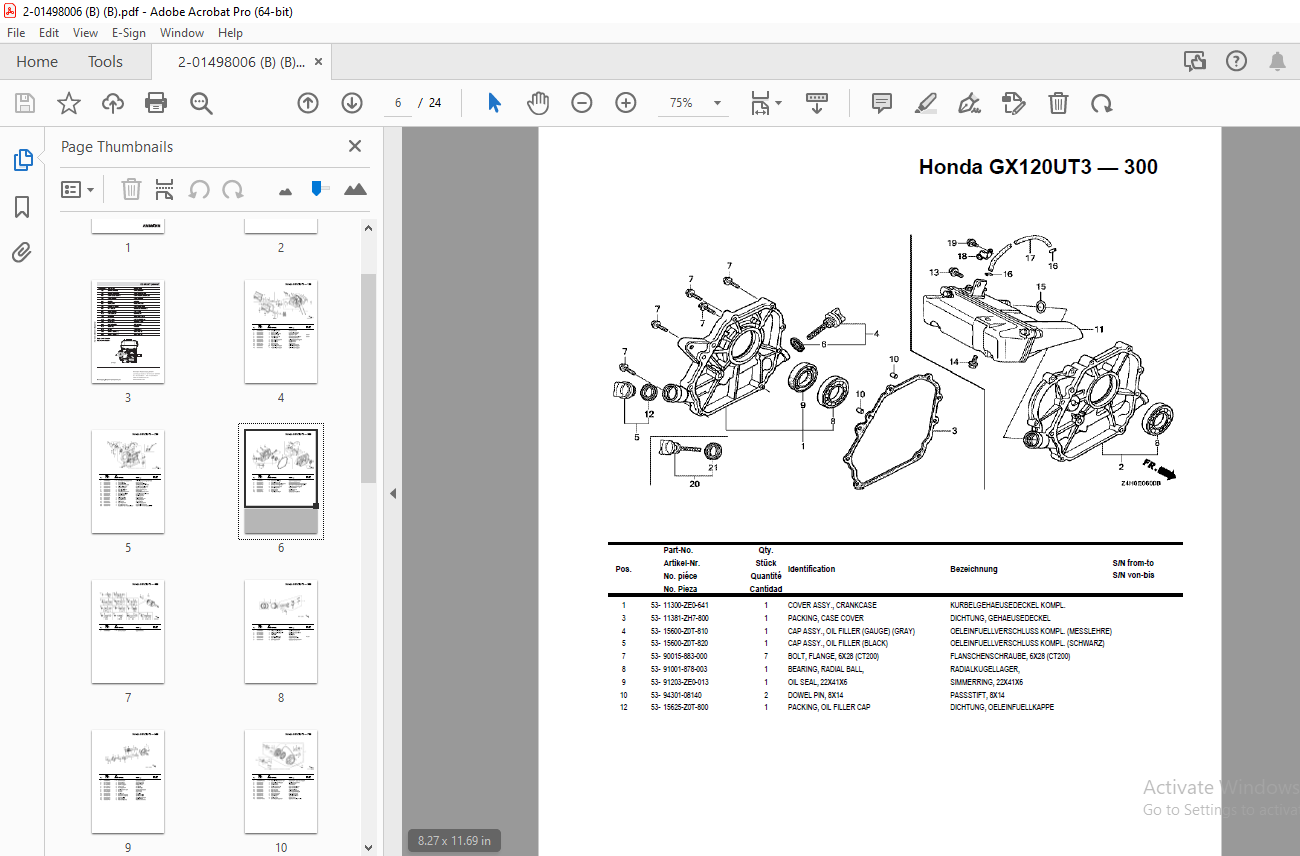Viewport: 1300px width, 856px height.
Task: Select page 6 thumbnail
Action: (281, 482)
